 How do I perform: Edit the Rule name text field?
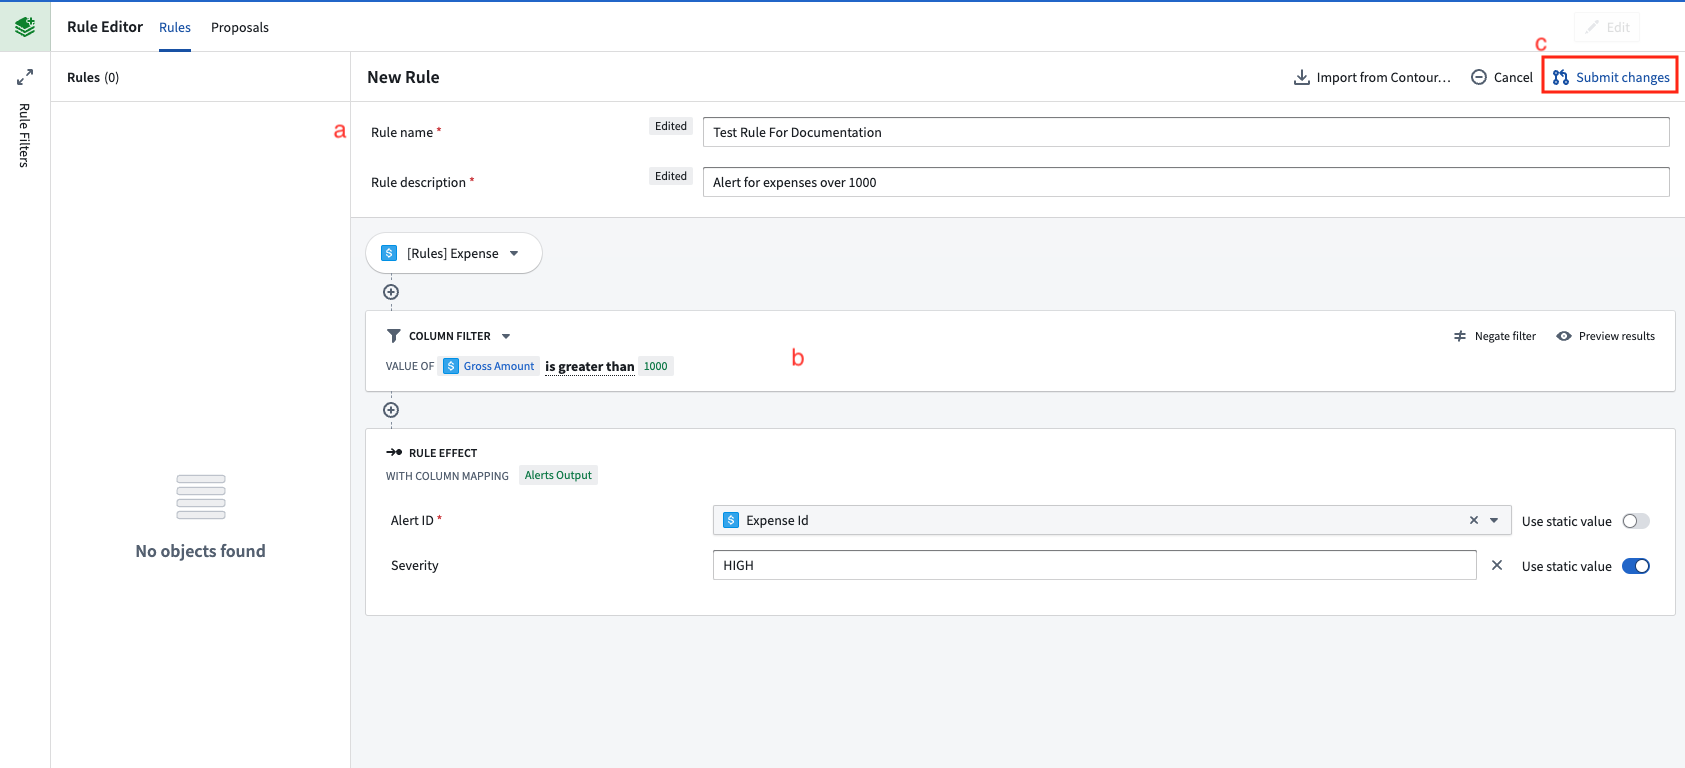point(1186,132)
